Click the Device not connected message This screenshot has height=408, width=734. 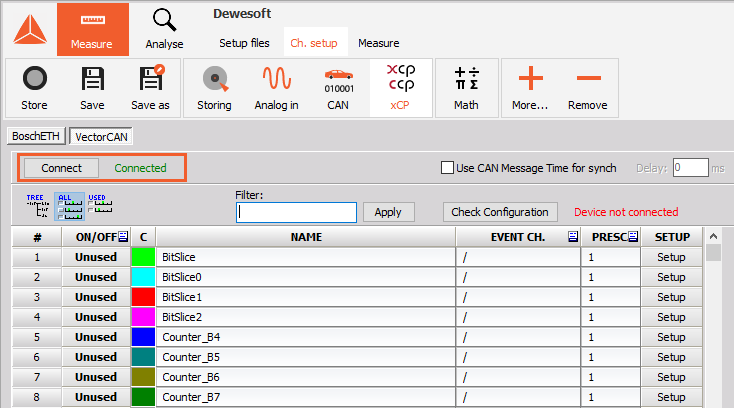pos(626,212)
